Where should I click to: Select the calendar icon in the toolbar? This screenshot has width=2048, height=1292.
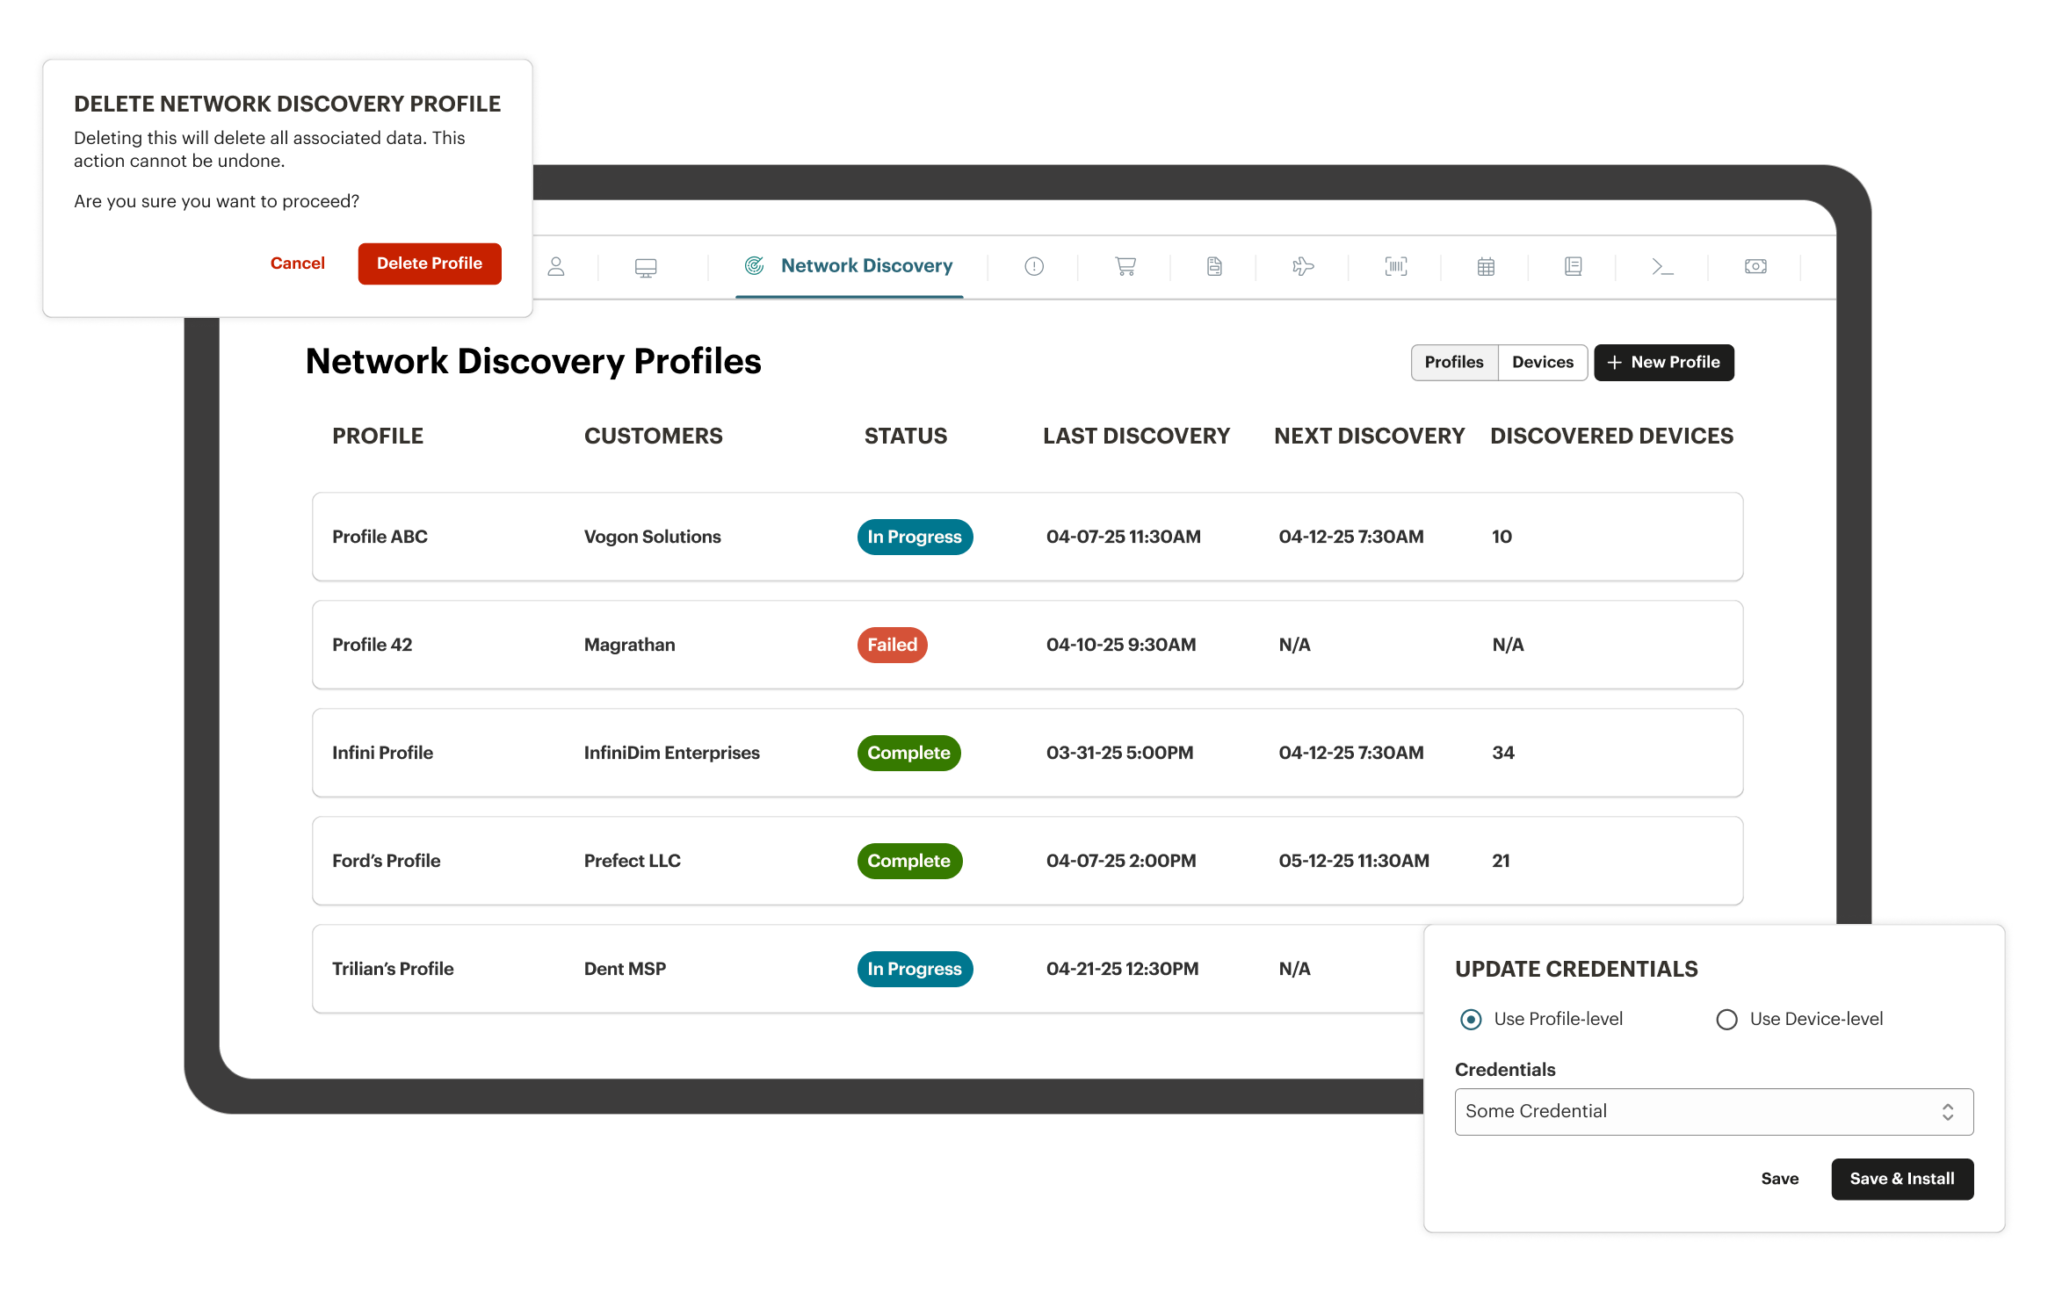(x=1485, y=267)
